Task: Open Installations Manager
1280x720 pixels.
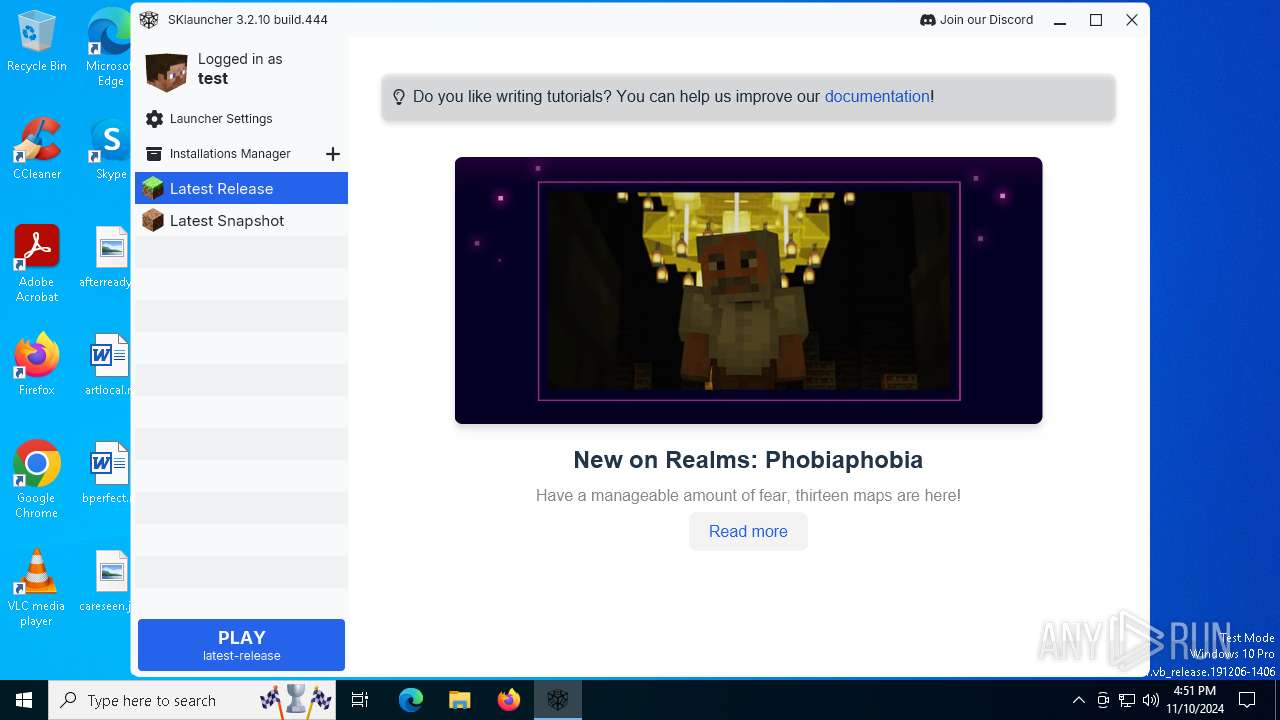Action: (x=230, y=154)
